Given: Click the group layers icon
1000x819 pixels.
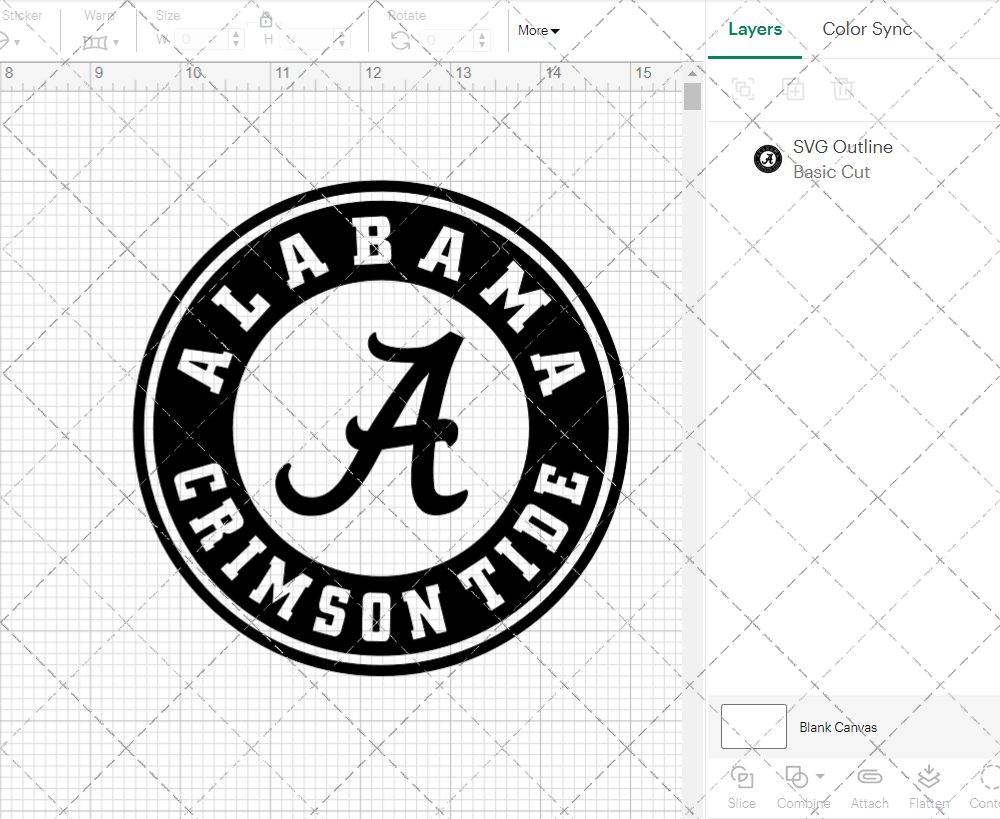Looking at the screenshot, I should click(742, 89).
